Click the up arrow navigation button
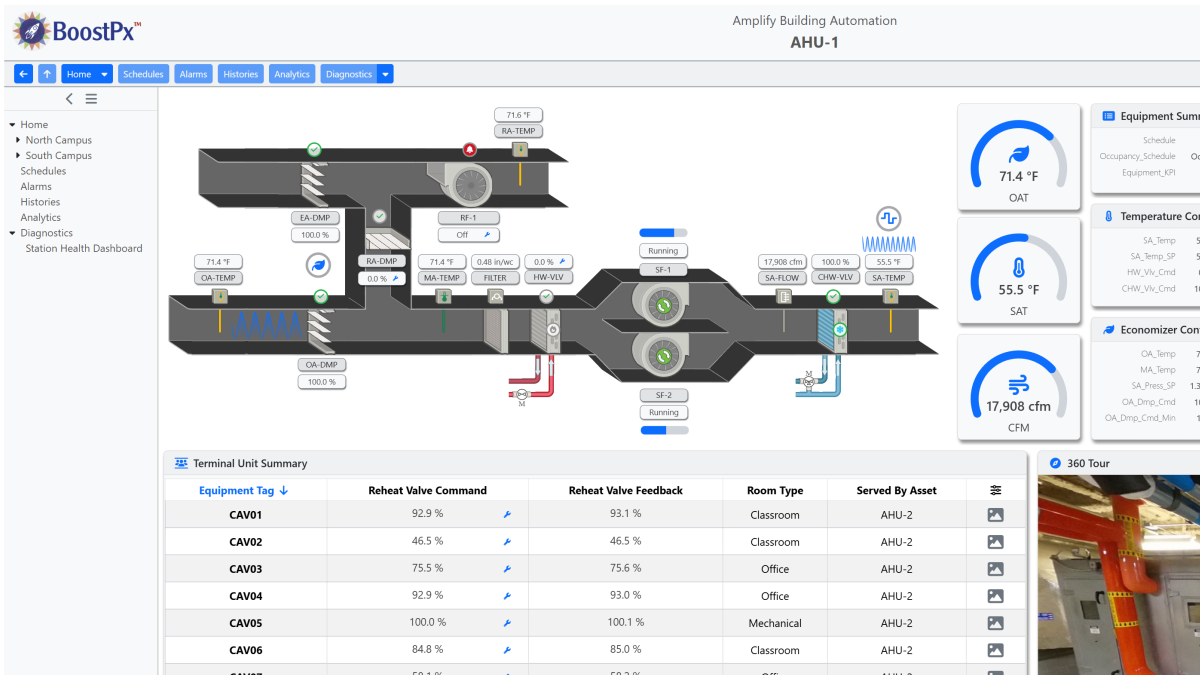This screenshot has width=1200, height=675. (47, 74)
